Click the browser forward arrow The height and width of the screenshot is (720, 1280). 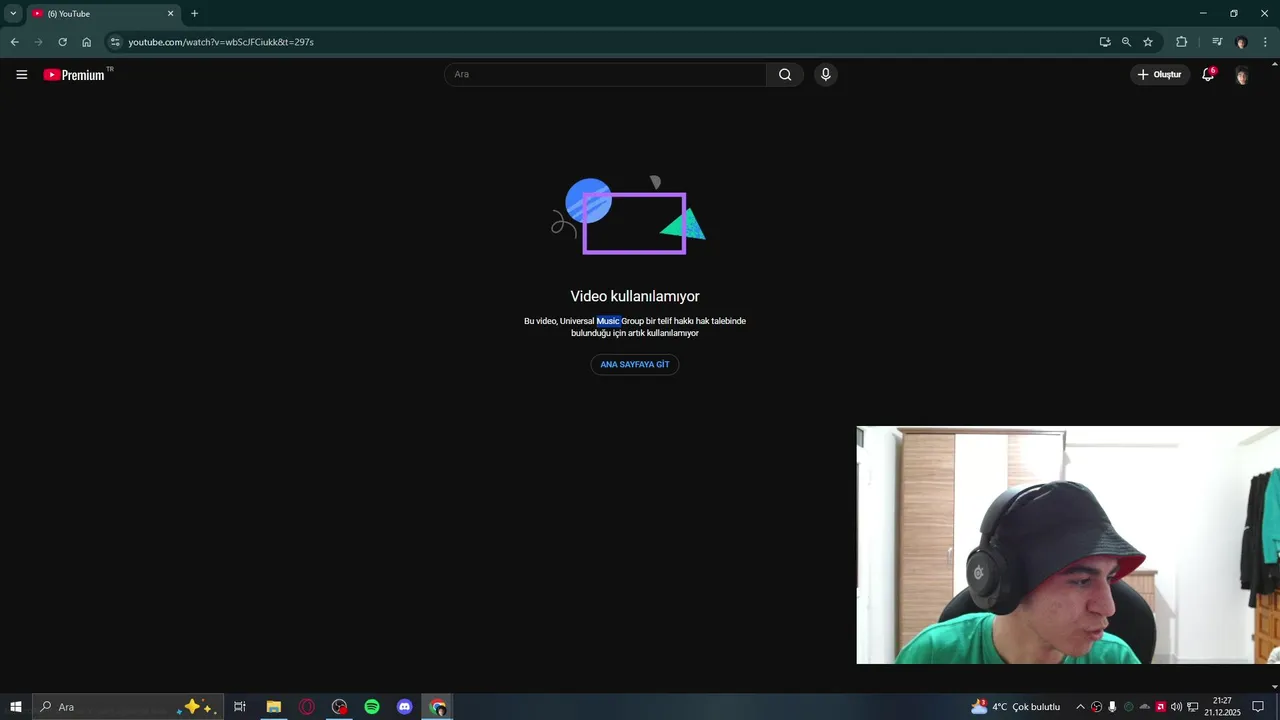click(x=38, y=42)
